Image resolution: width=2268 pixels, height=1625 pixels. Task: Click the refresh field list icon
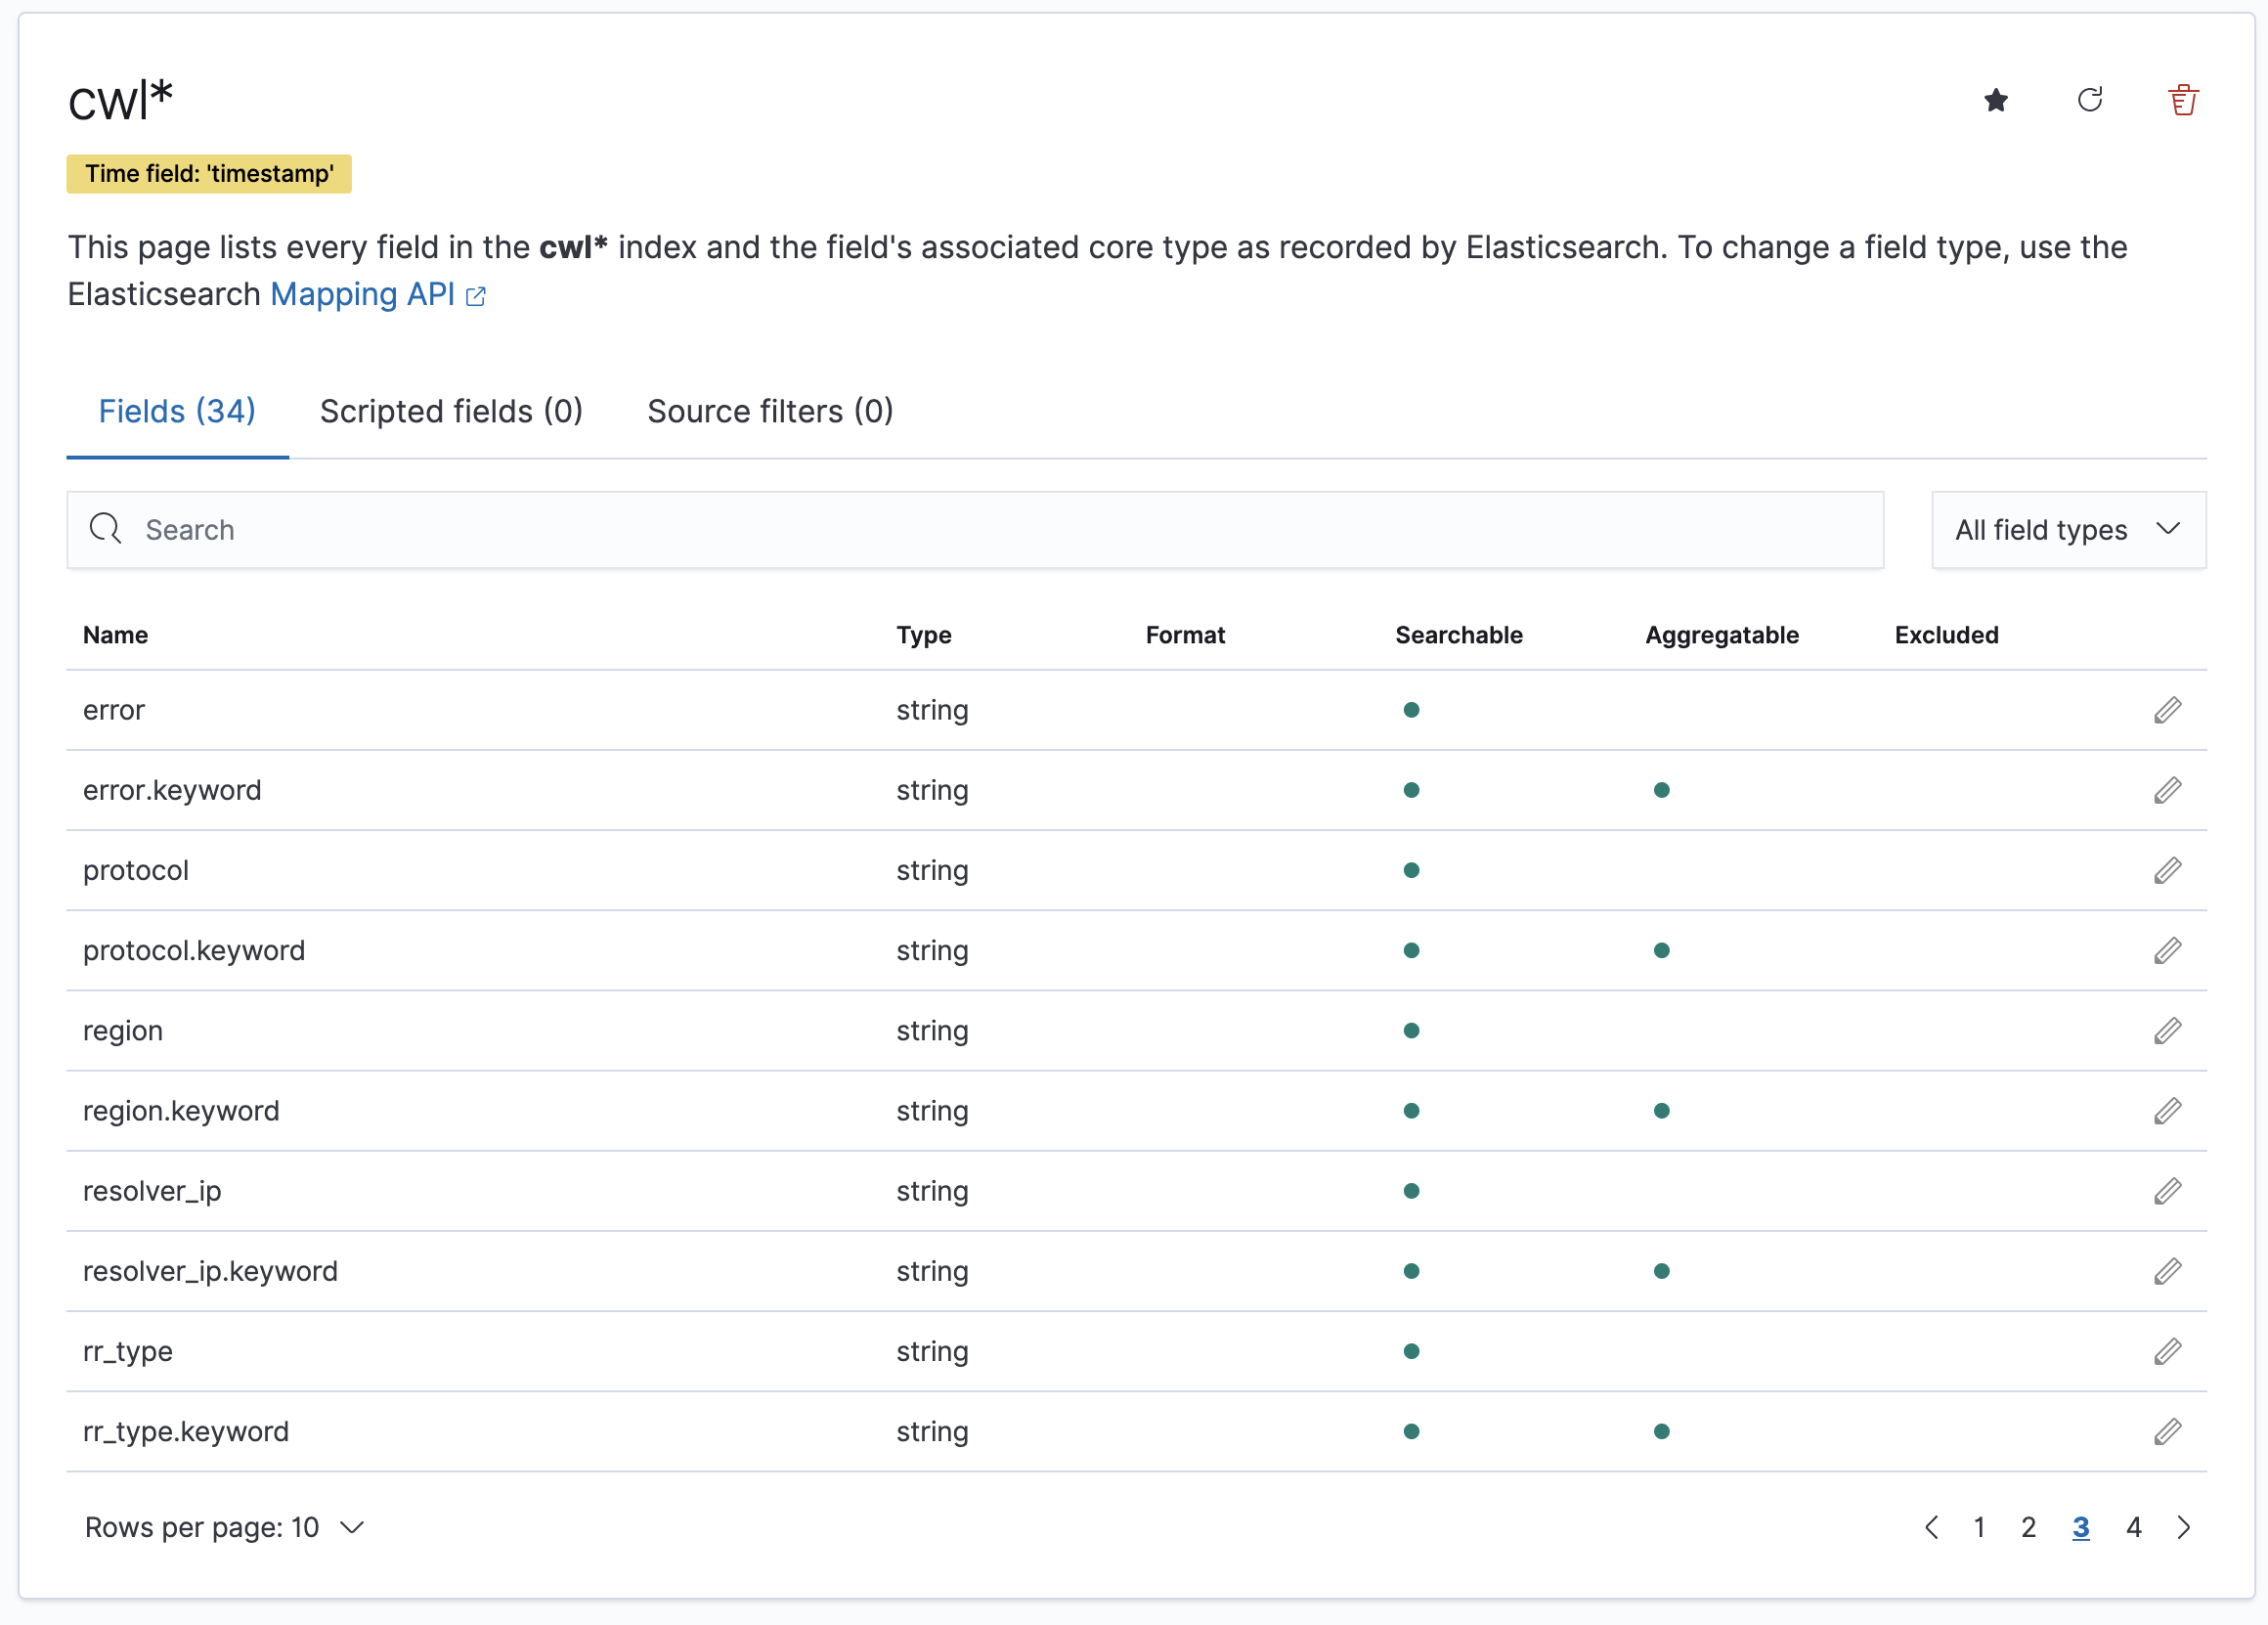(x=2089, y=100)
